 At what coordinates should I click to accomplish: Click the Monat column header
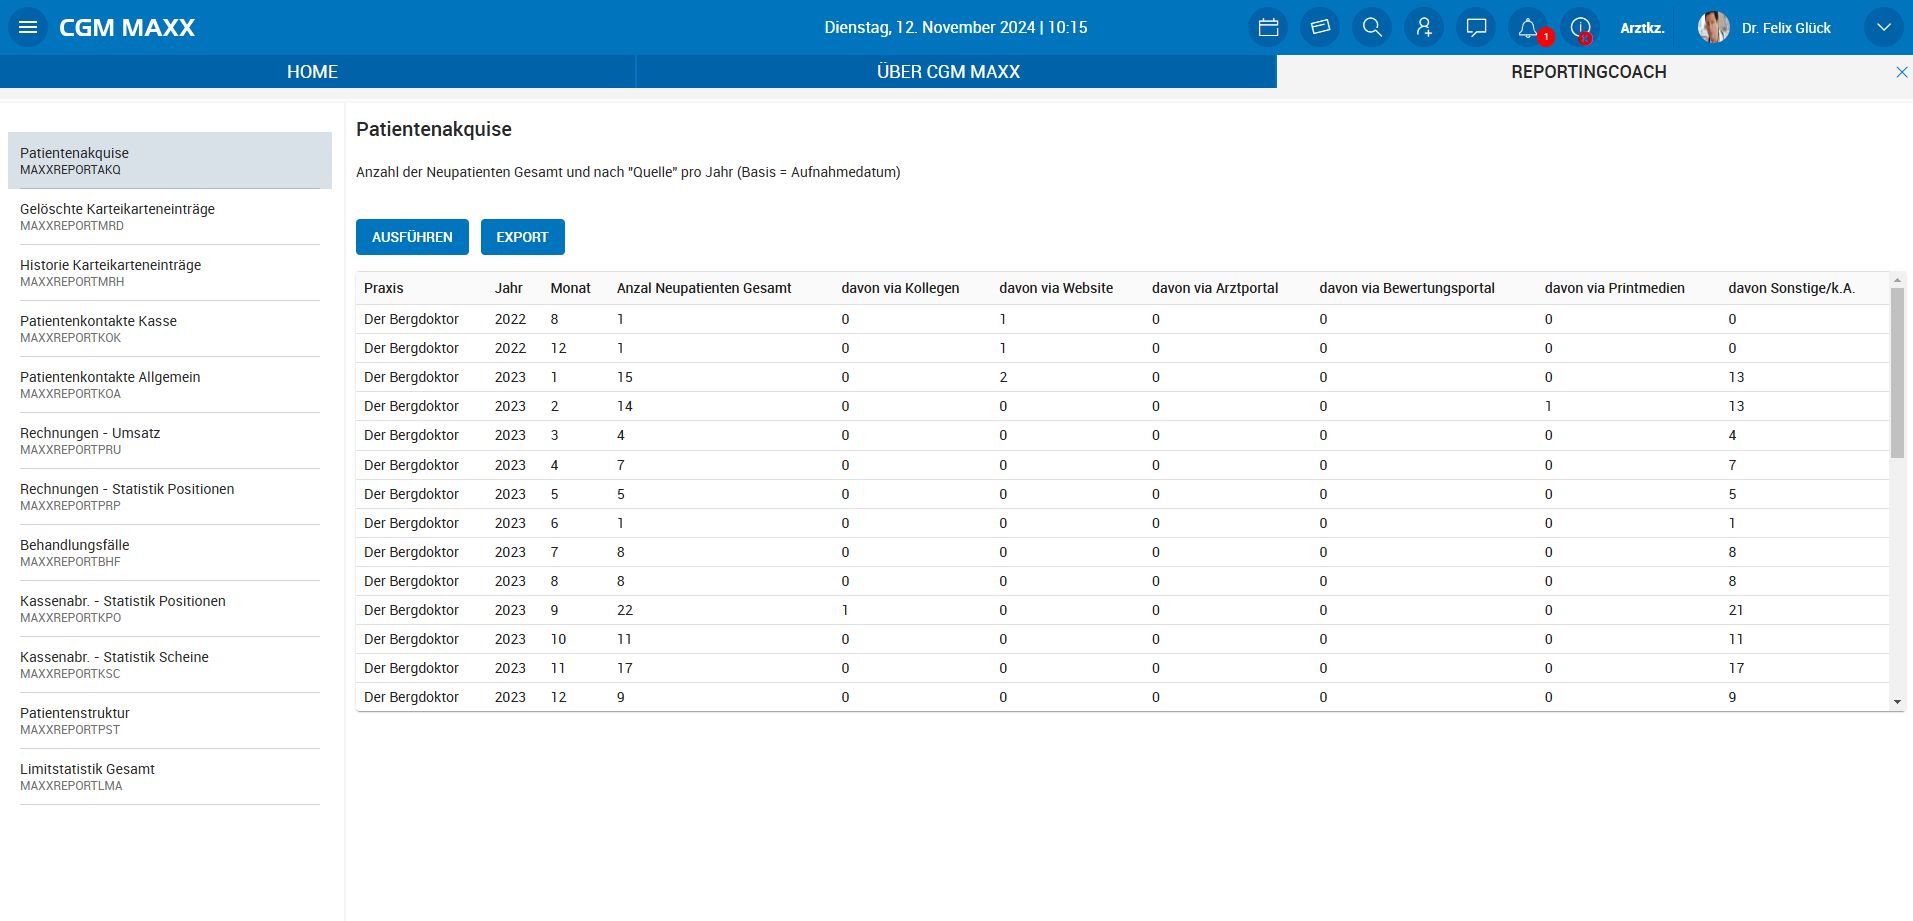point(570,288)
